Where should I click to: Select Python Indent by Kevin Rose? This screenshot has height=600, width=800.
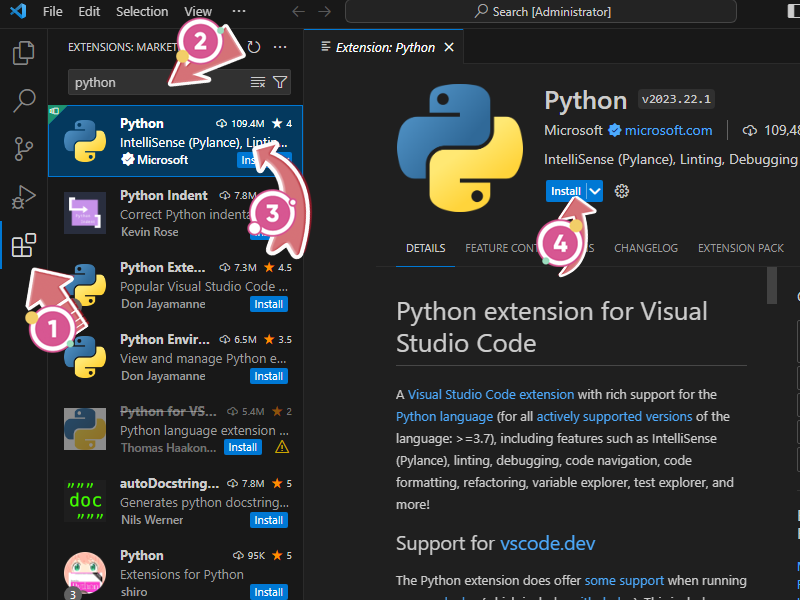click(x=176, y=213)
